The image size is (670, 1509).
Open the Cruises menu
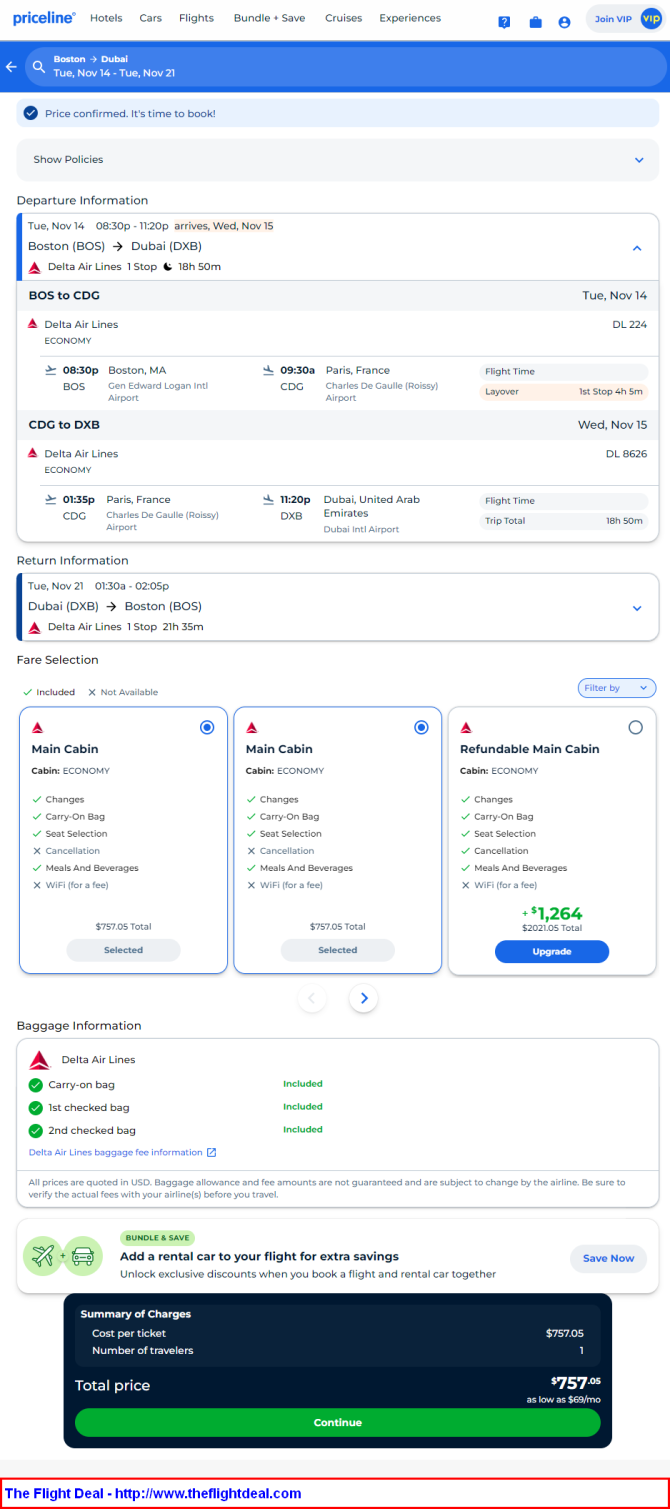pyautogui.click(x=343, y=18)
